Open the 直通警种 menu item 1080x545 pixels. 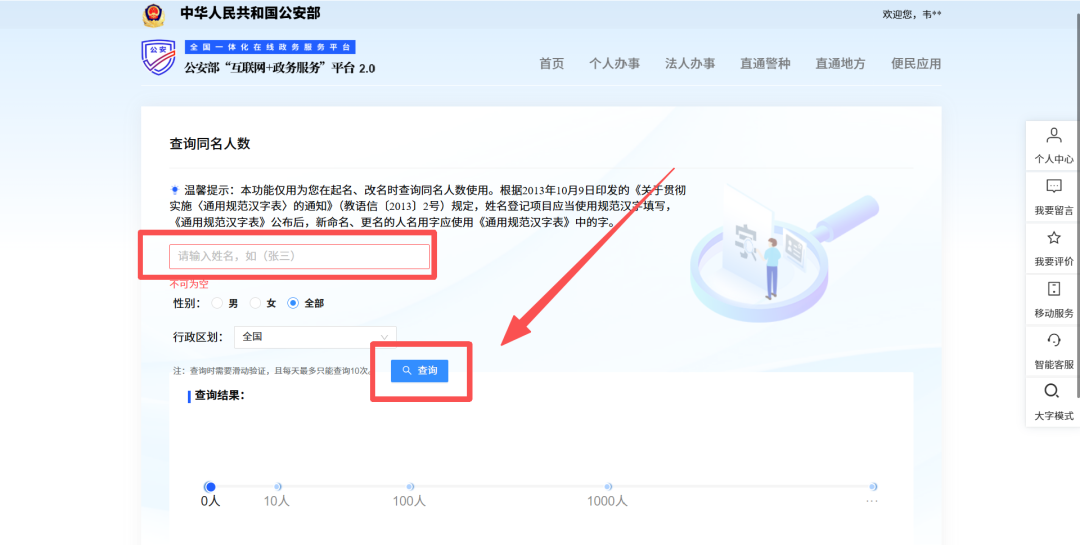[x=765, y=64]
